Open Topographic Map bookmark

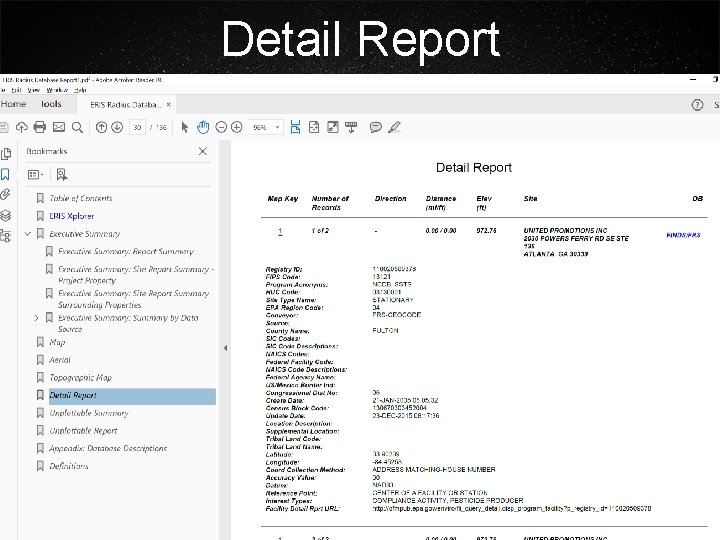80,378
